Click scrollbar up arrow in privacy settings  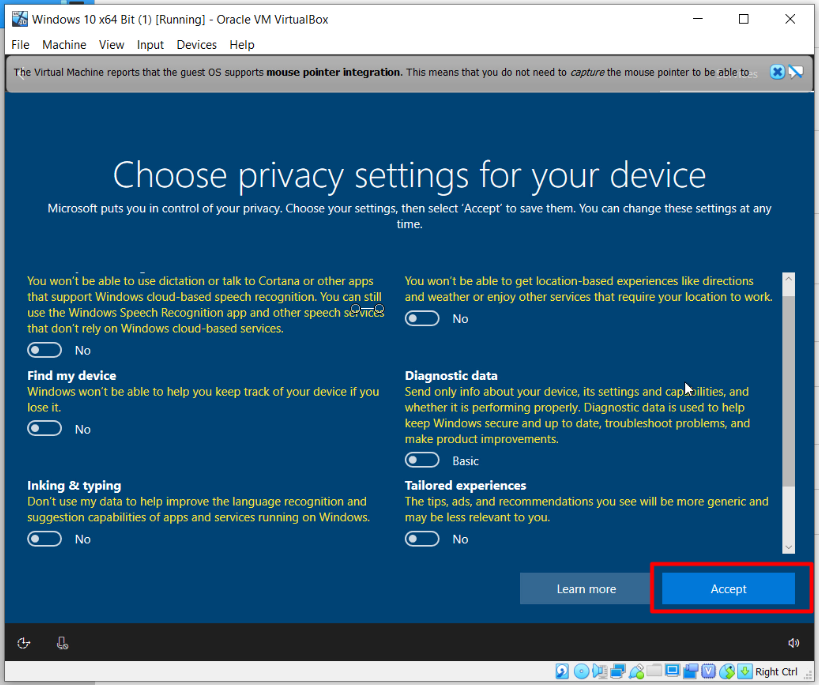pyautogui.click(x=789, y=278)
